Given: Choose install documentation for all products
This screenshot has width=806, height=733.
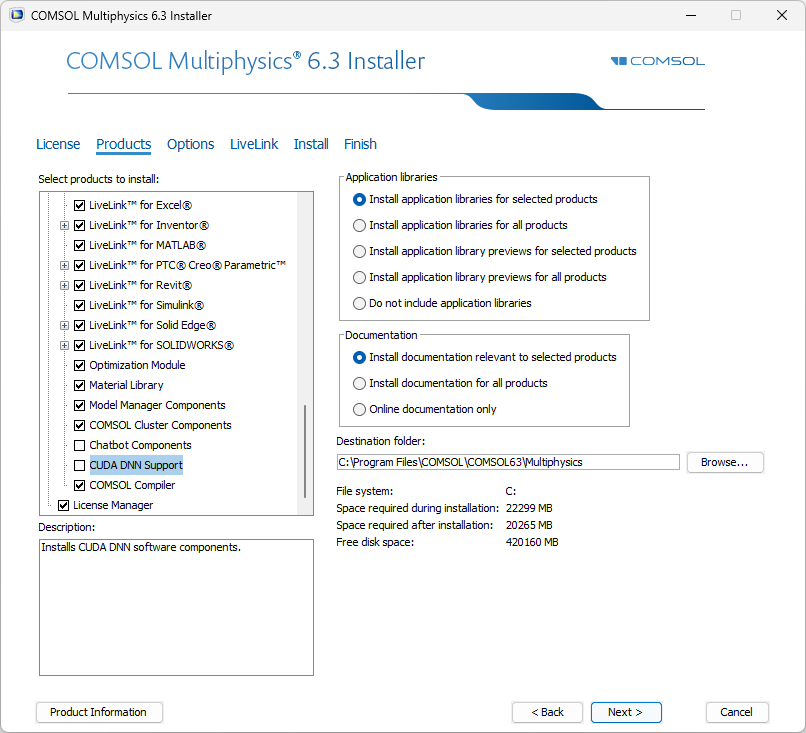Looking at the screenshot, I should [x=359, y=383].
